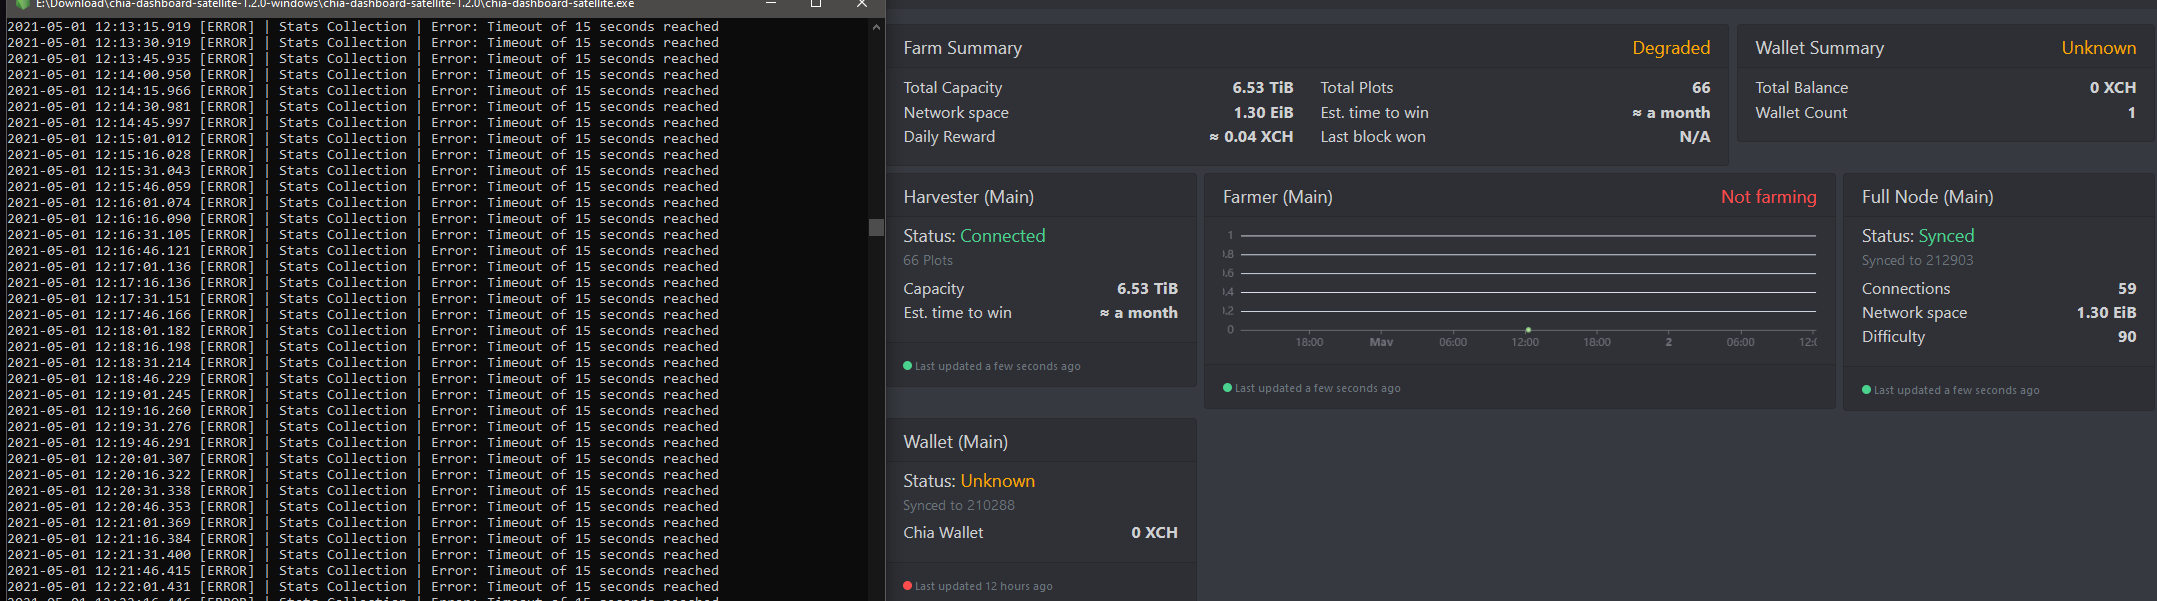Click the Not farming indicator in Farmer panel
This screenshot has width=2157, height=601.
1769,197
